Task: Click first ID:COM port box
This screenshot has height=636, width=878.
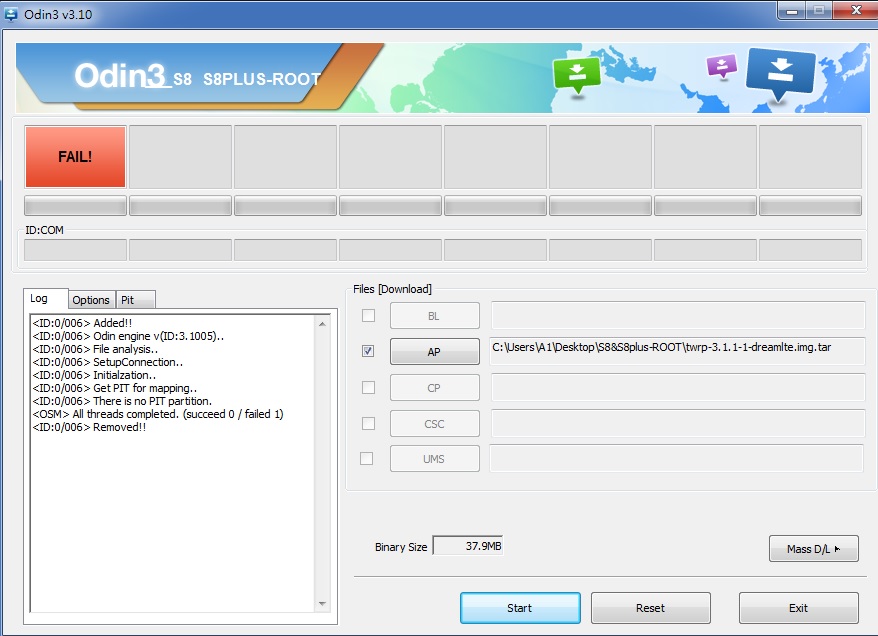Action: pos(75,250)
